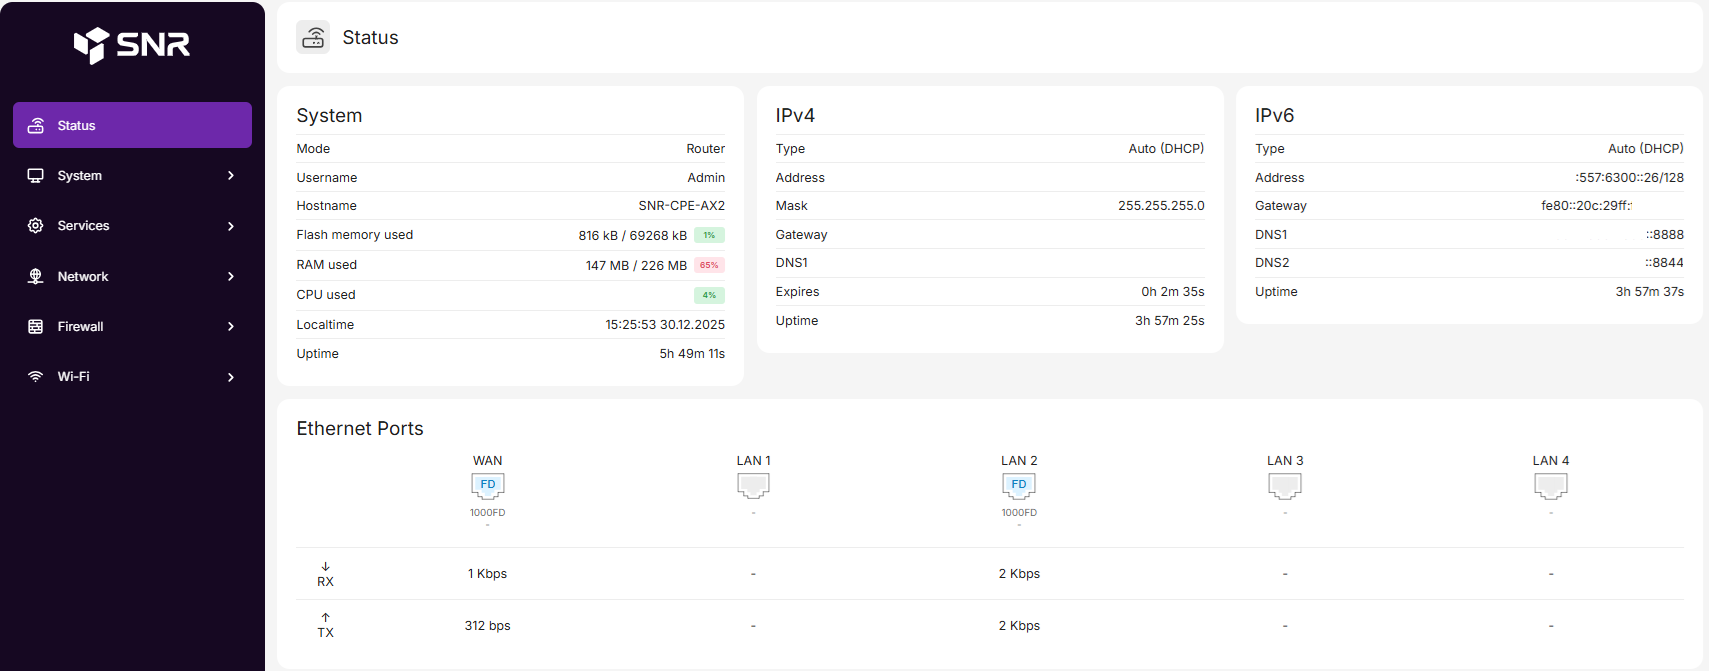Image resolution: width=1709 pixels, height=671 pixels.
Task: Click the LAN 2 port icon
Action: click(1019, 485)
